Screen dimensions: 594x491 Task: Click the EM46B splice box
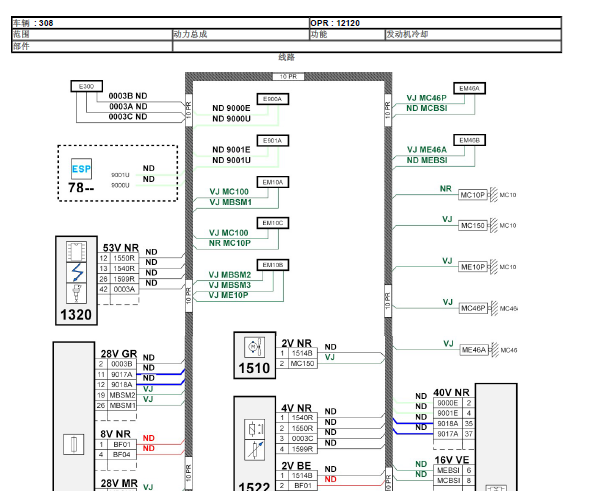tap(470, 140)
